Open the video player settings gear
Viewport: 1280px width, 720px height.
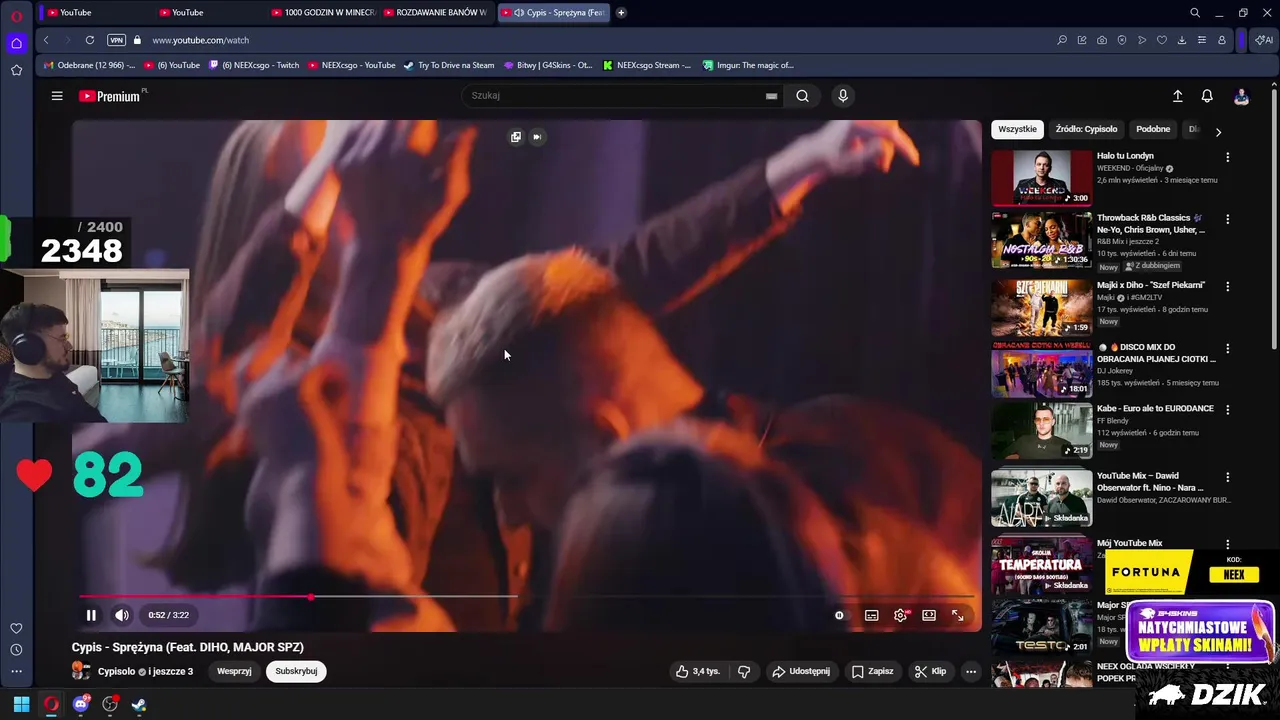pos(900,615)
